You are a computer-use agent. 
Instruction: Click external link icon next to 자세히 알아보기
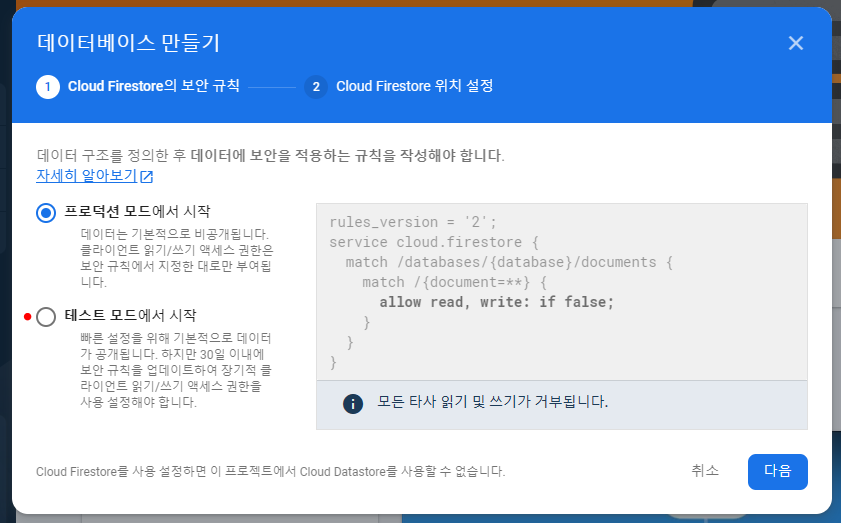(146, 176)
